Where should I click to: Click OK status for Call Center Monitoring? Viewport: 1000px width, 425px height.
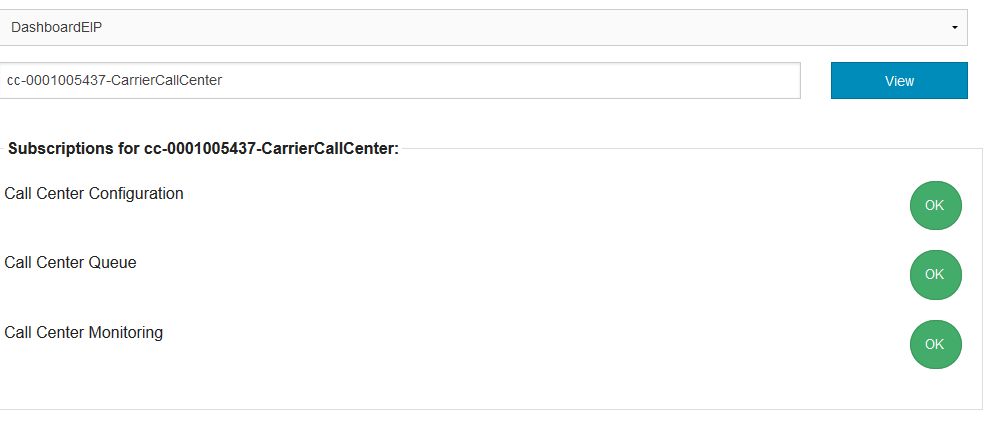click(x=935, y=344)
